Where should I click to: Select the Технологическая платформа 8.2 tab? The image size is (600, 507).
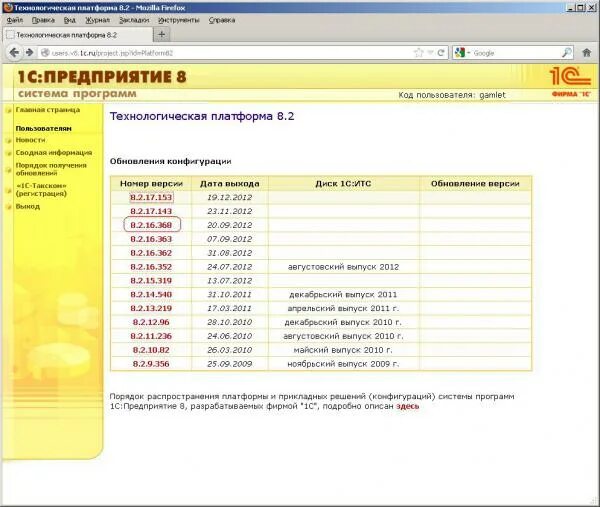pyautogui.click(x=78, y=35)
